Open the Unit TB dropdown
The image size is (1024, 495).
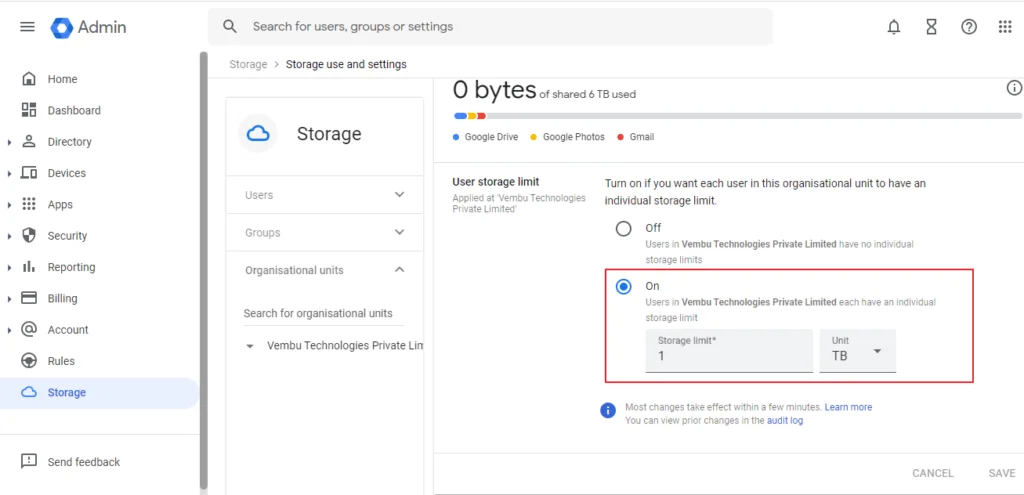click(x=857, y=351)
